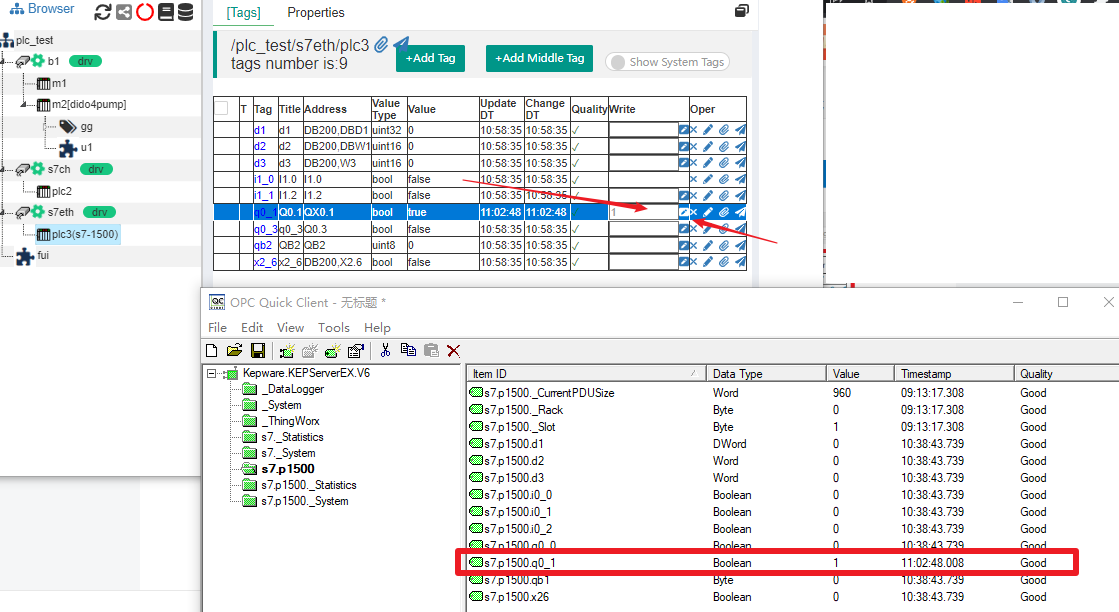Click the paperclip icon in the i1_0 row
Image resolution: width=1119 pixels, height=612 pixels.
(x=724, y=179)
